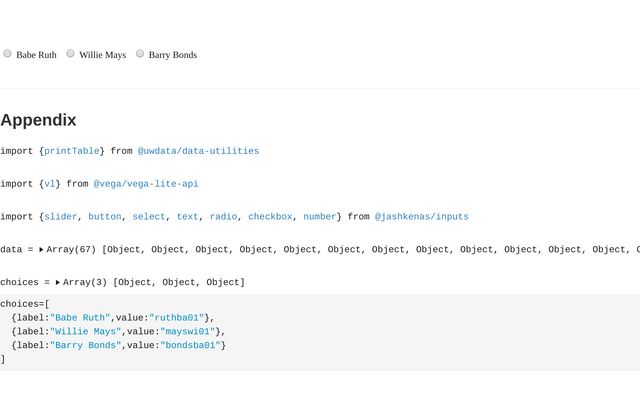
Task: Click the "bondsba01" value in code
Action: [190, 345]
